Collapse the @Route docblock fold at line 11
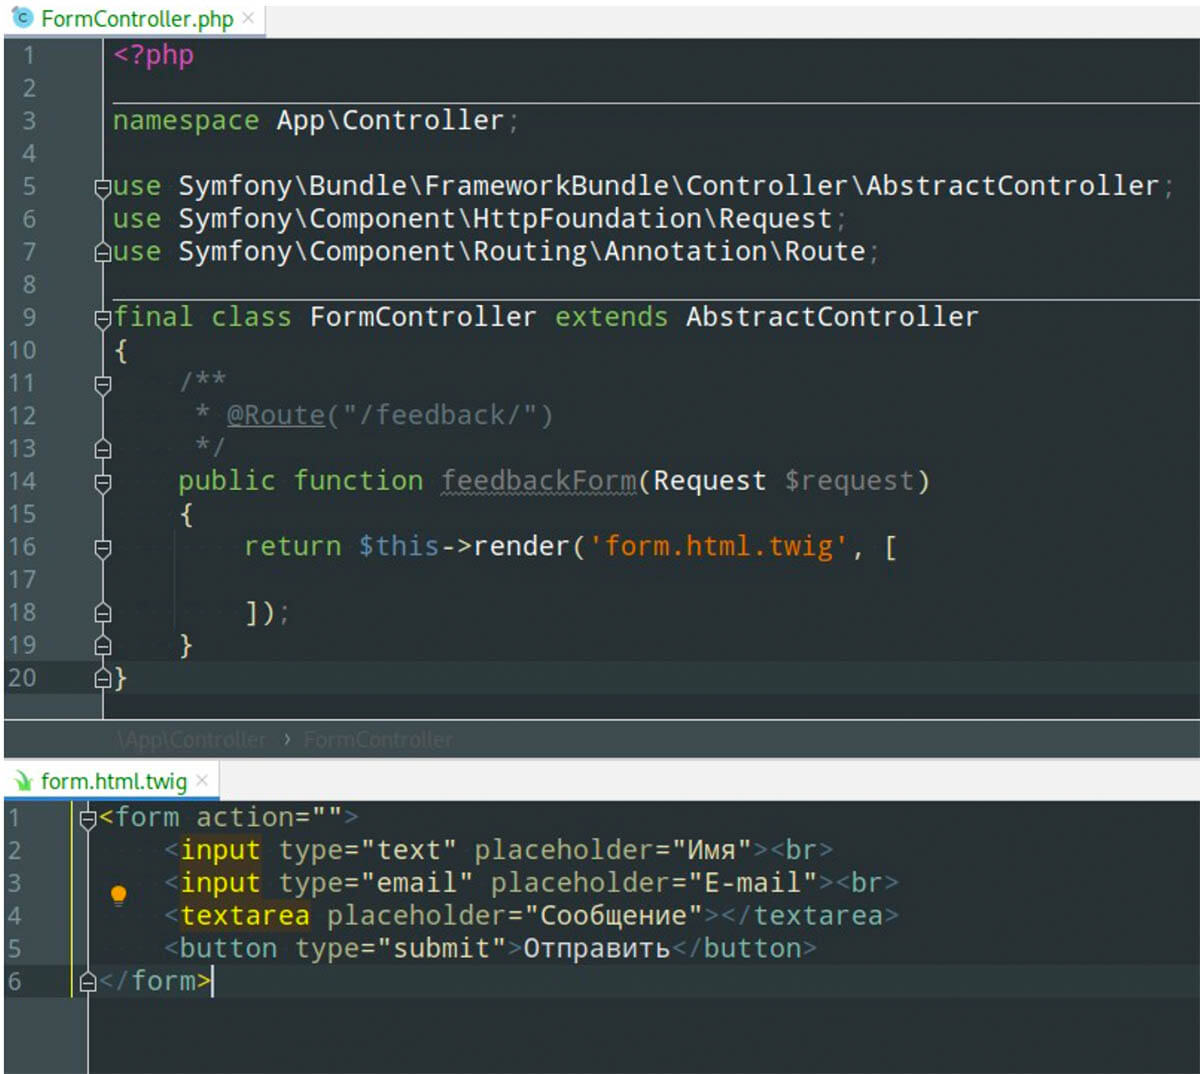 (104, 381)
